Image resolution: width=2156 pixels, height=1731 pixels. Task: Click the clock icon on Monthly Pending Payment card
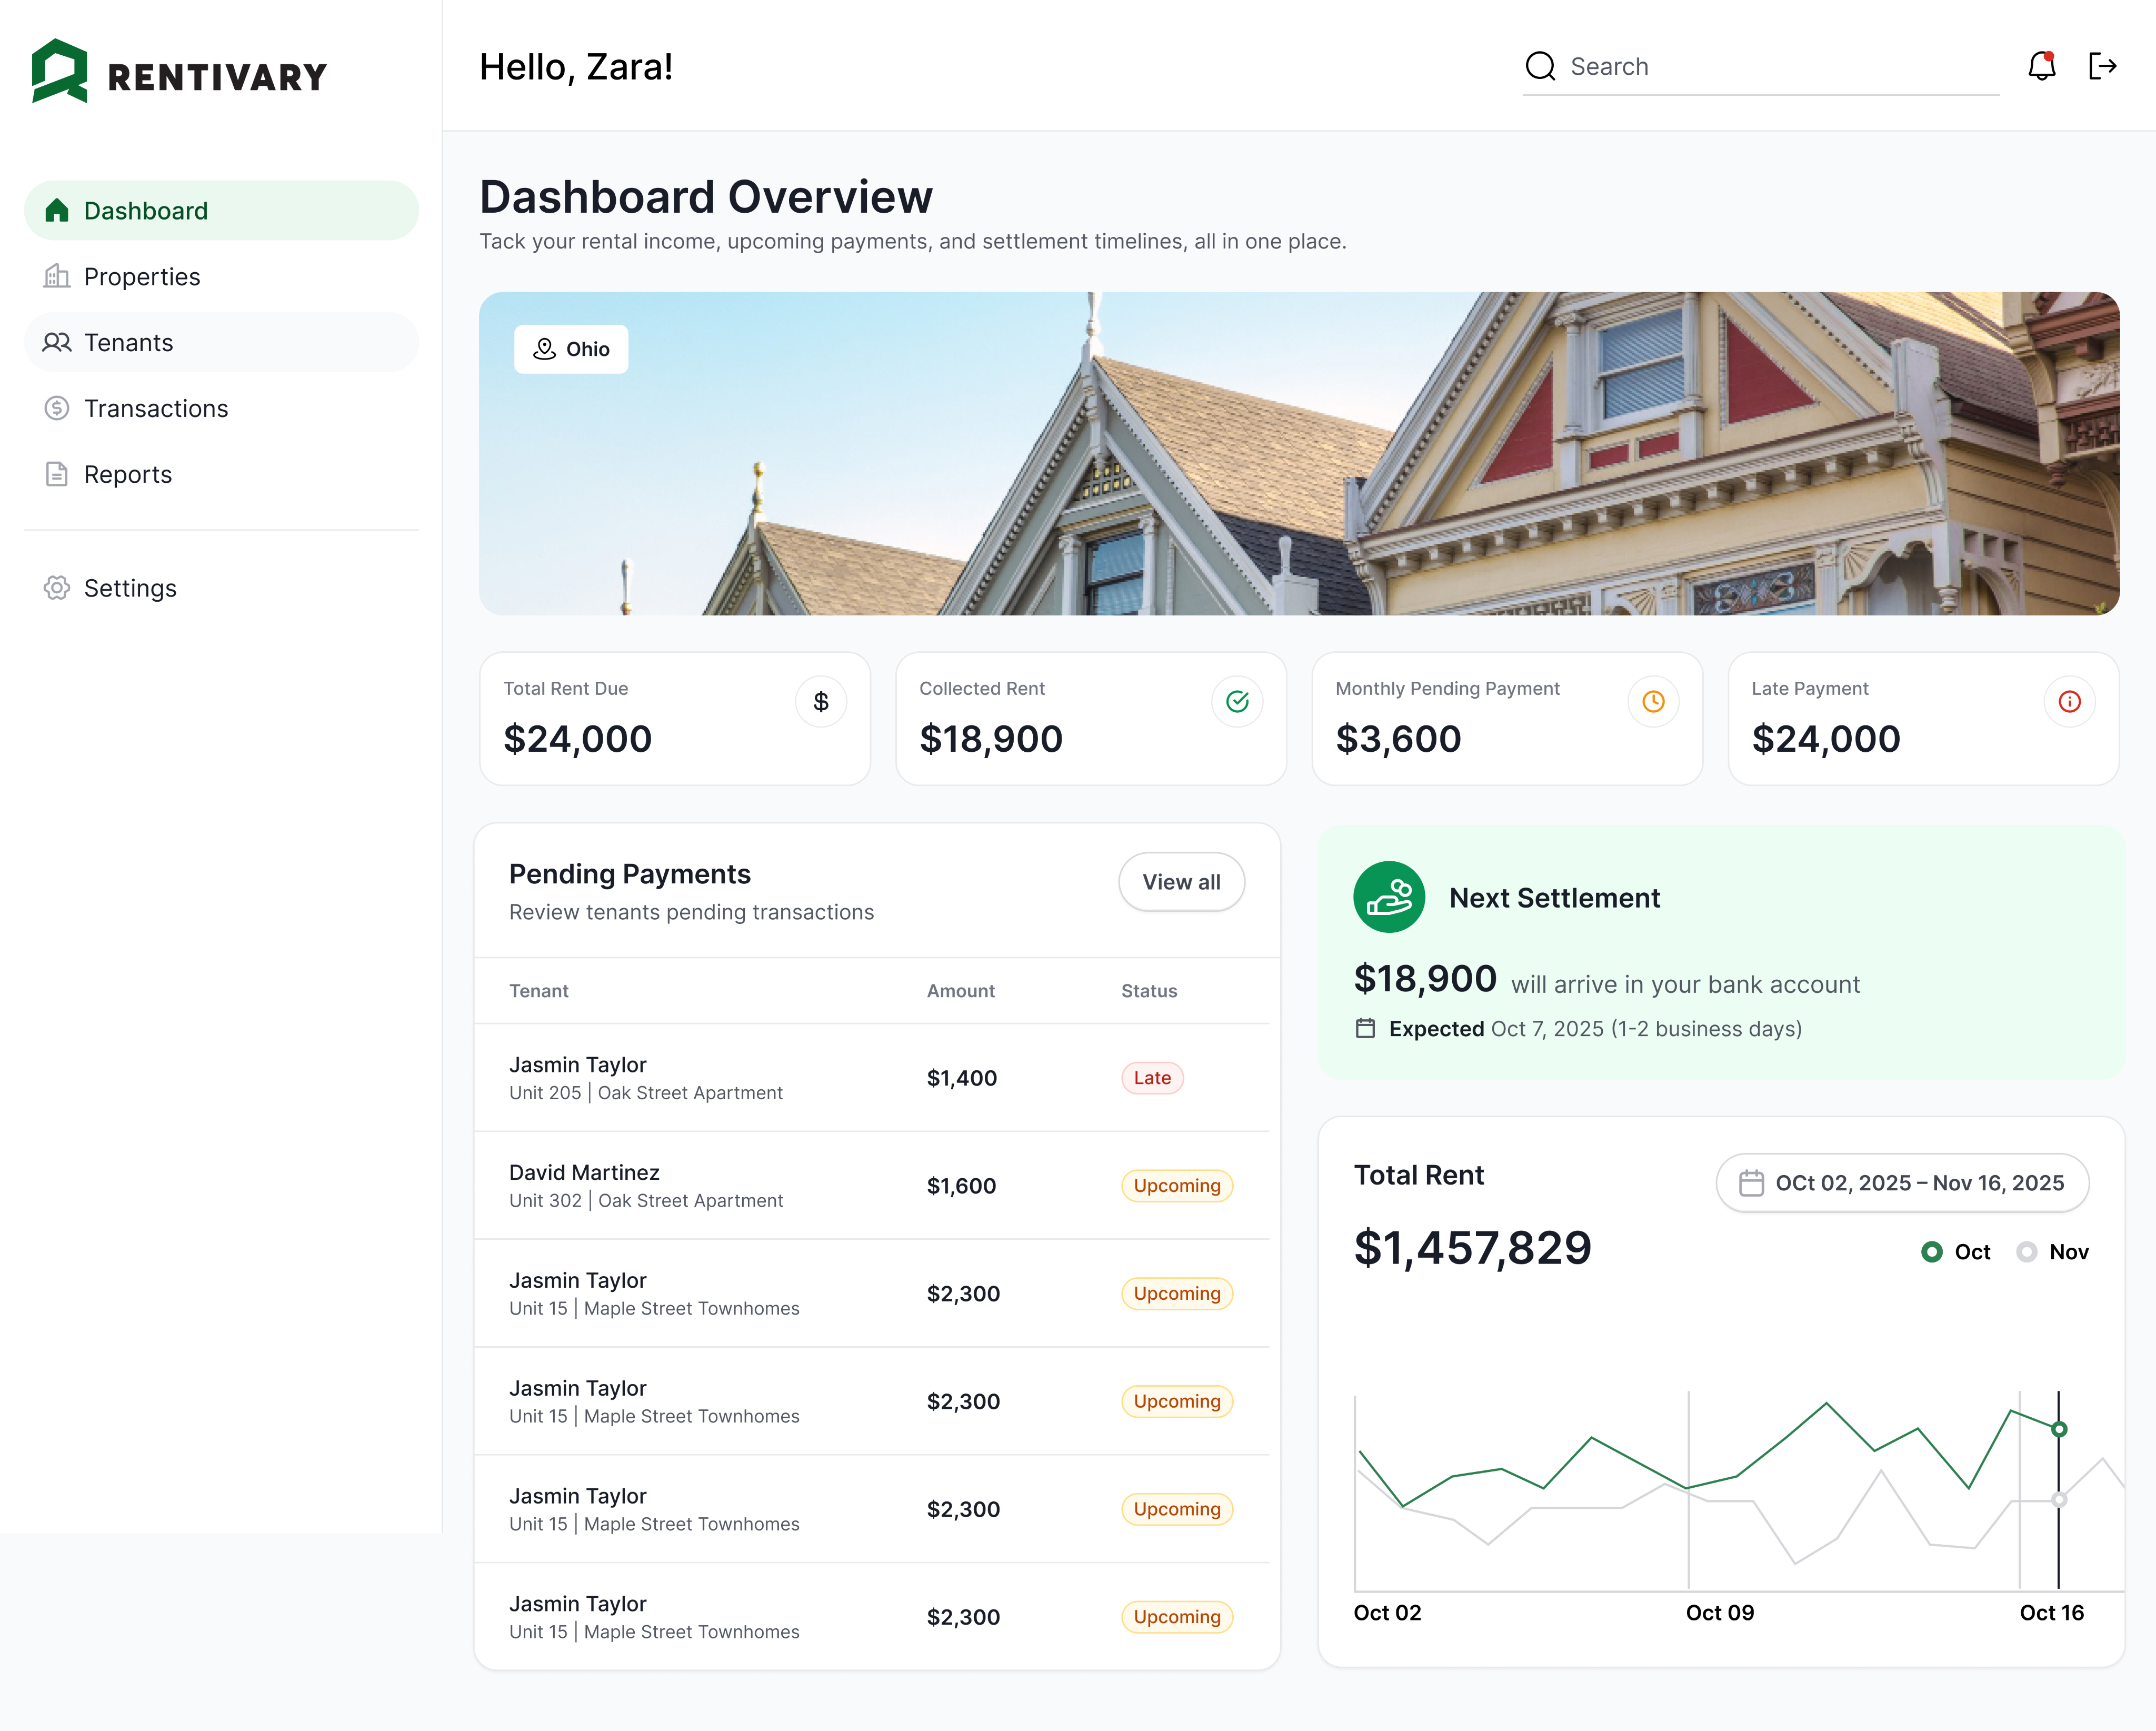[x=1653, y=701]
